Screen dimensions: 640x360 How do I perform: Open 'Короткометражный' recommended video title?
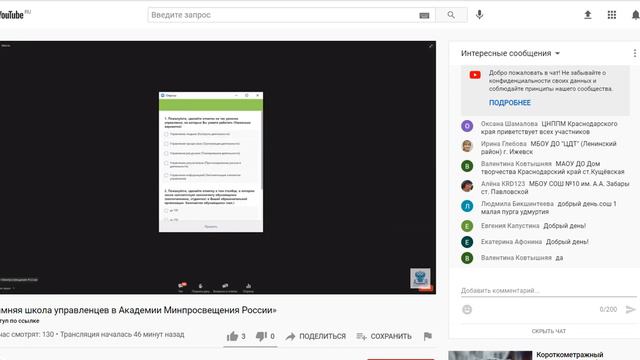(570, 355)
